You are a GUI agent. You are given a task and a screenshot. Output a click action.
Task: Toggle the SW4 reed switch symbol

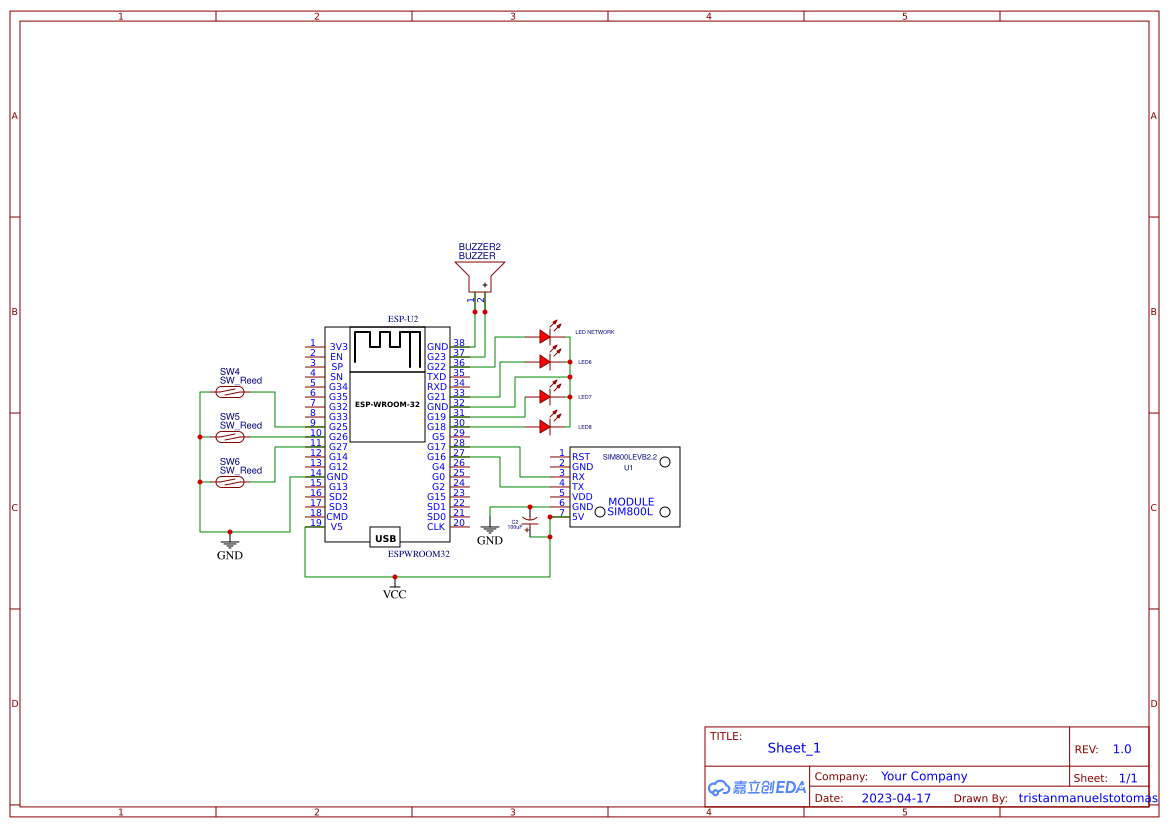(x=232, y=393)
